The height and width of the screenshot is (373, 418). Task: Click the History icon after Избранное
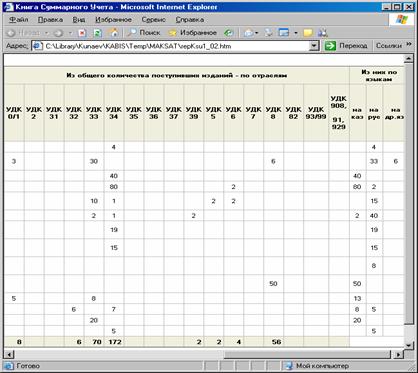pos(228,33)
